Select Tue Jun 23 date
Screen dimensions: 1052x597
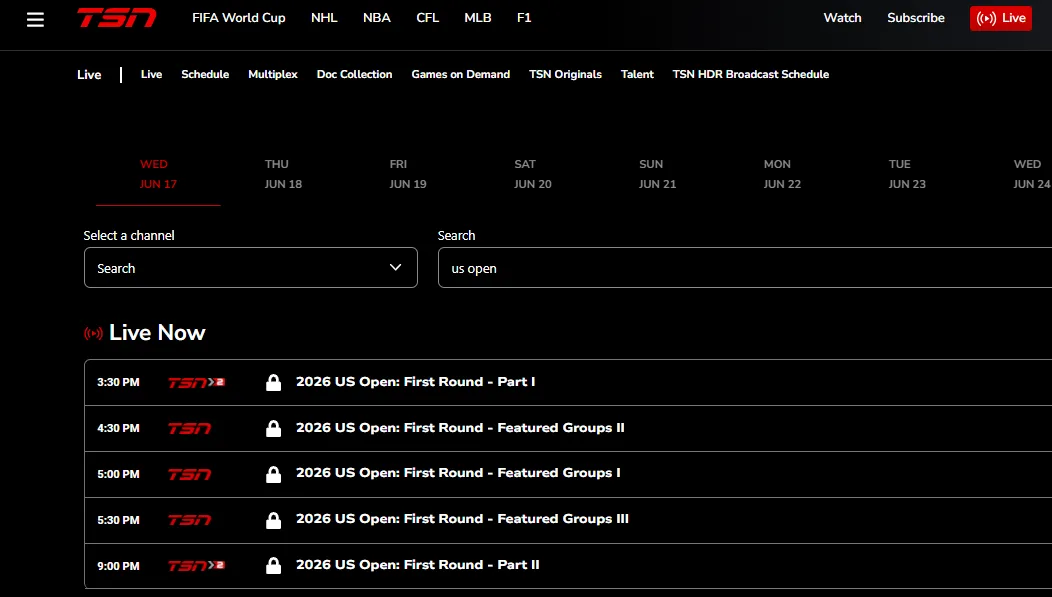click(907, 174)
